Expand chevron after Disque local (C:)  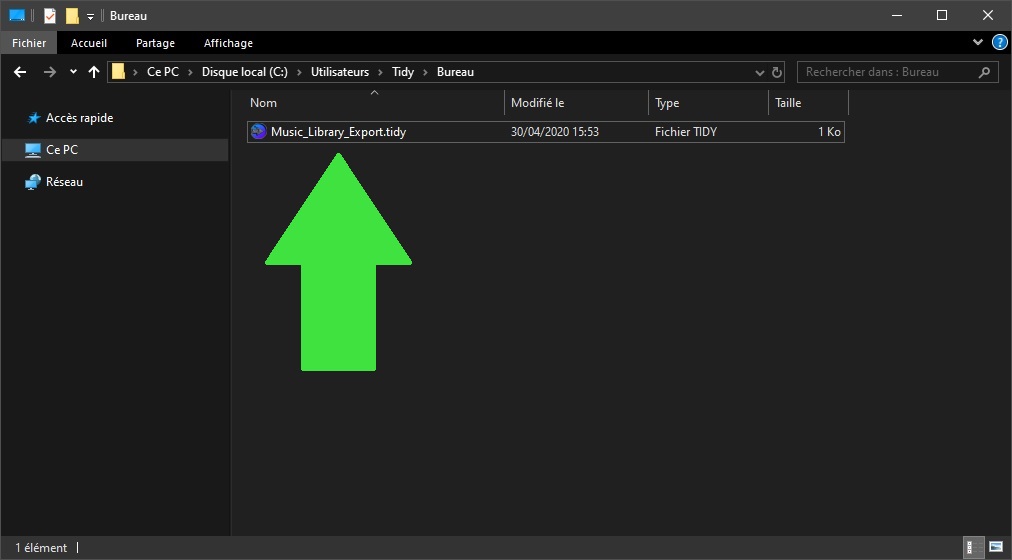[x=299, y=72]
